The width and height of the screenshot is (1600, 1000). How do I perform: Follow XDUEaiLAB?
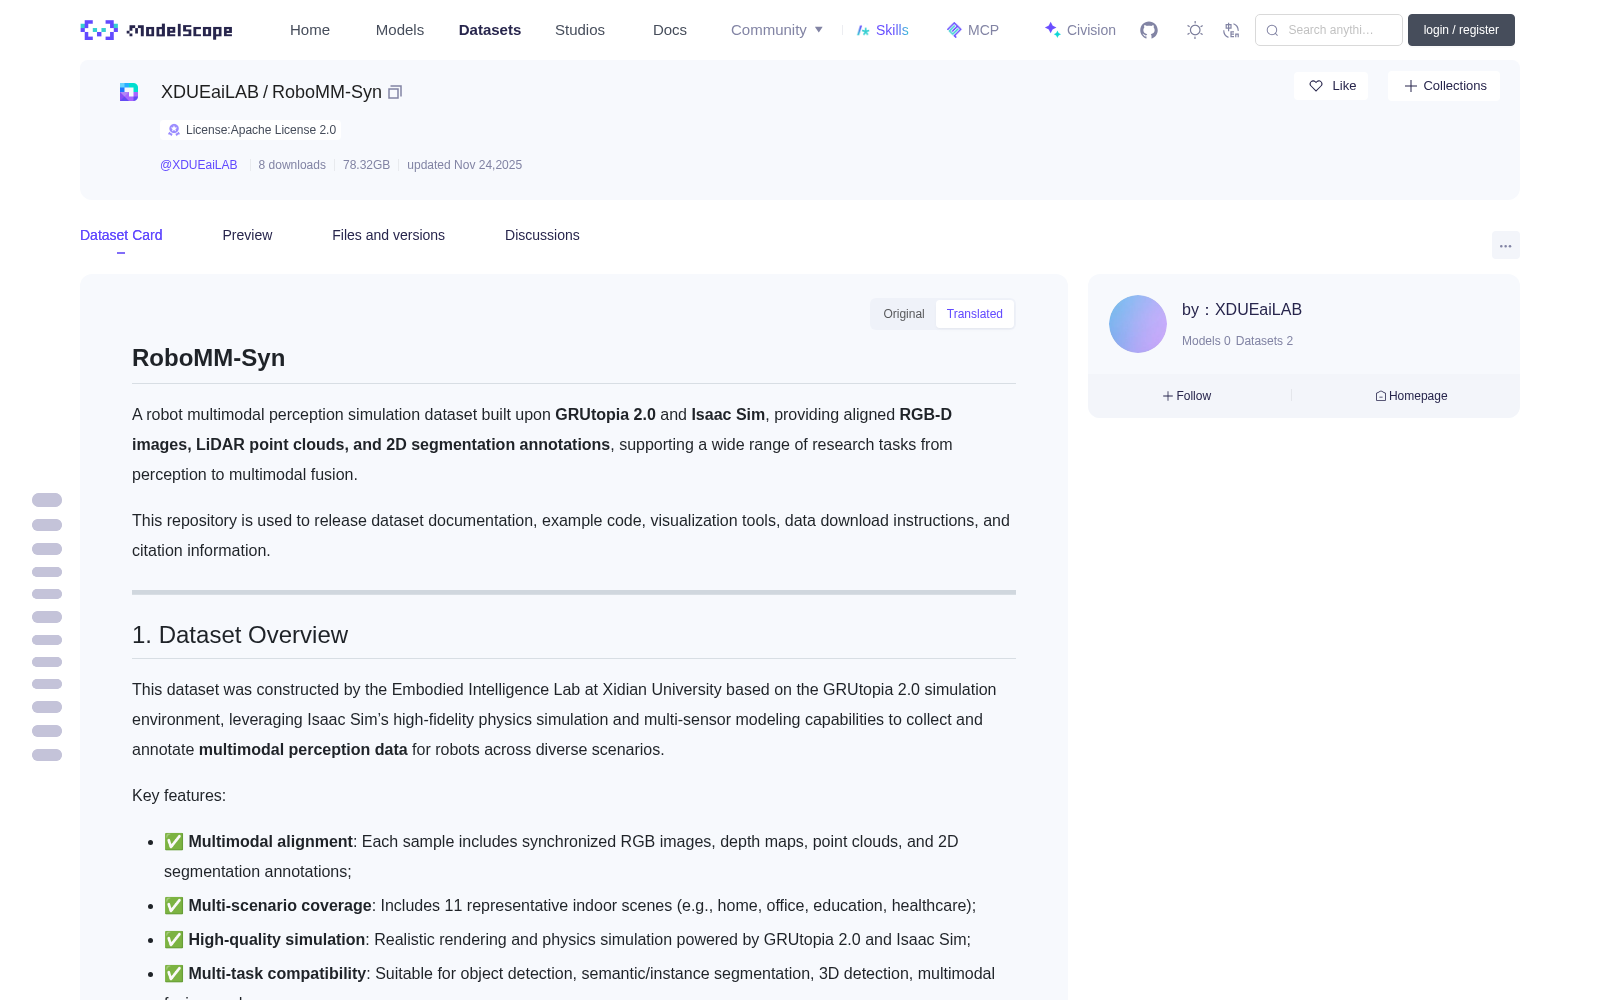point(1187,396)
